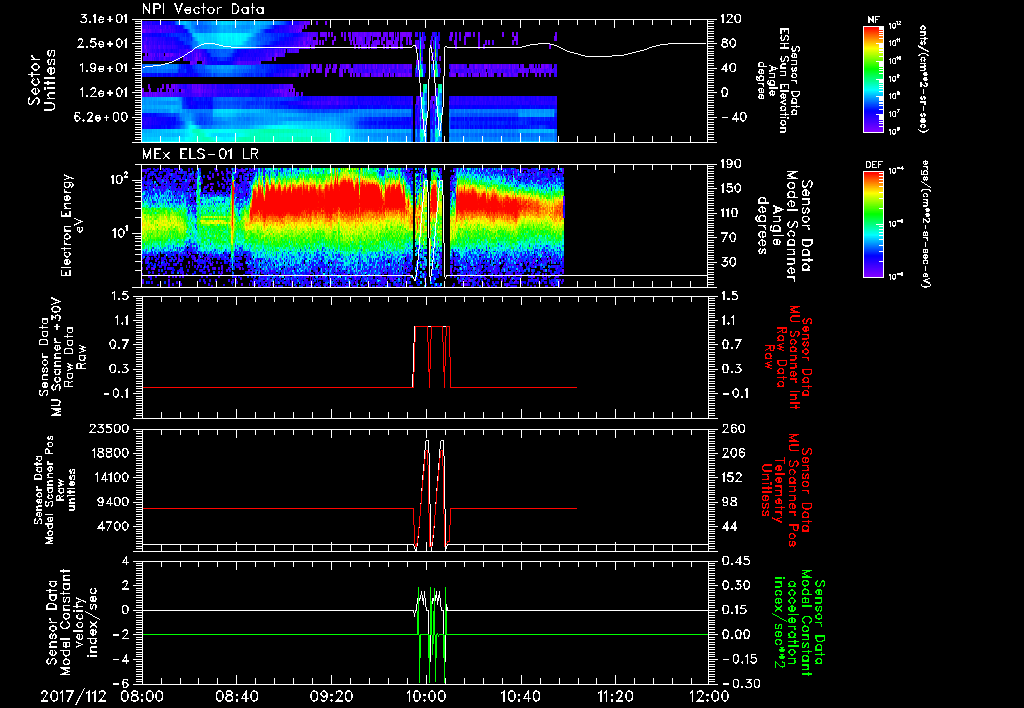Screen dimensions: 1024x708
Task: Click the 14100 scanner position tick label
Action: (x=108, y=478)
